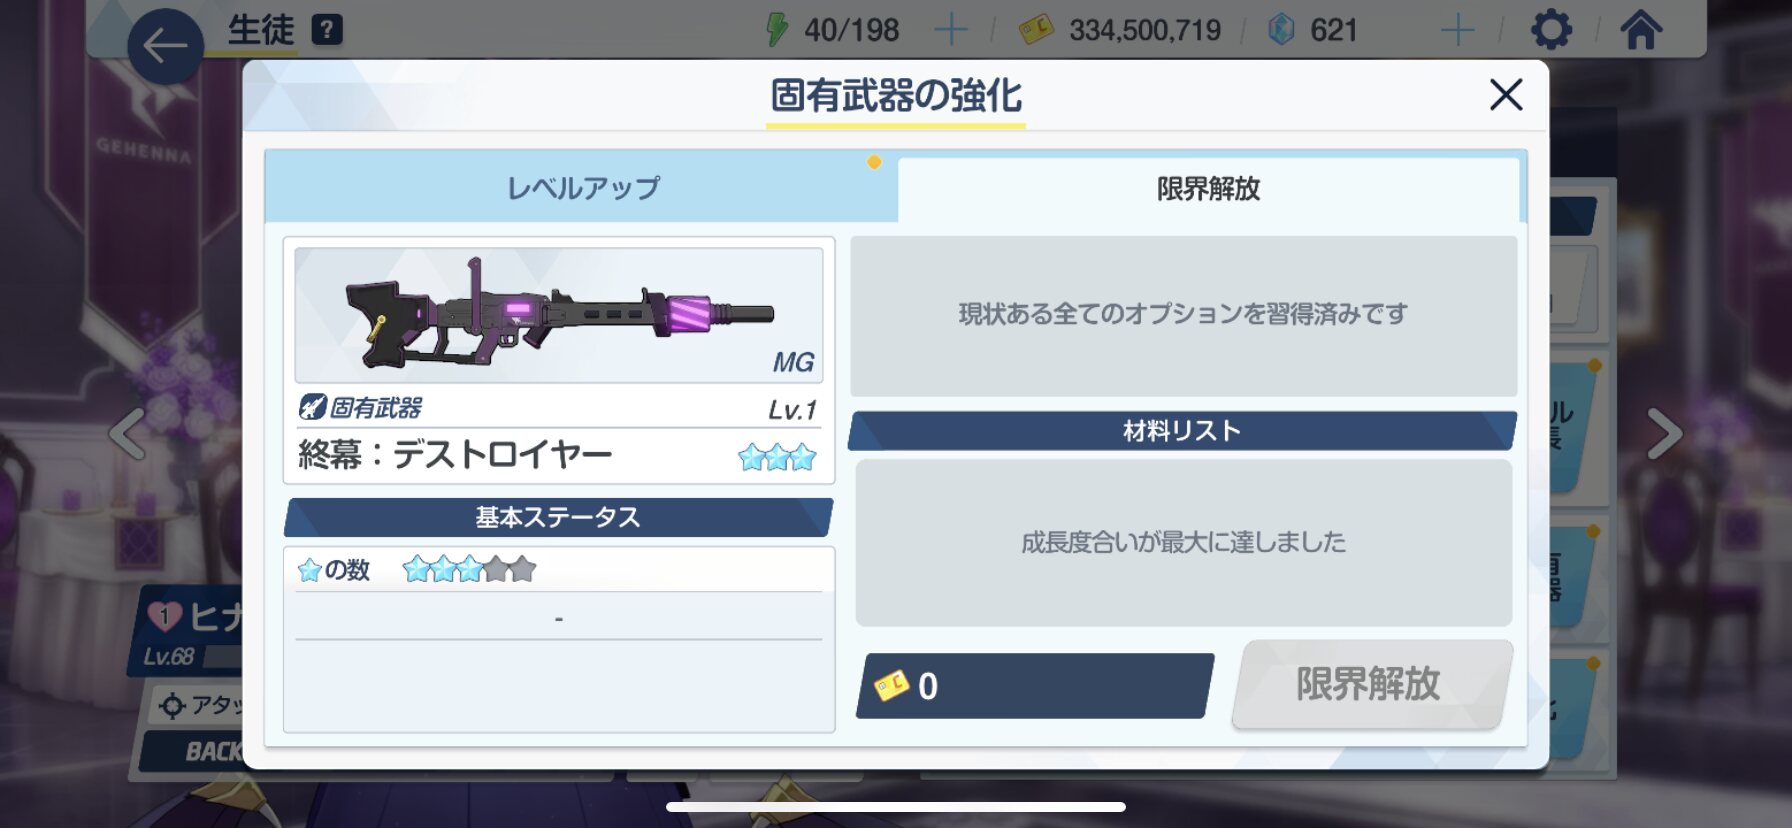Open the help question mark next to 生徒

[327, 30]
